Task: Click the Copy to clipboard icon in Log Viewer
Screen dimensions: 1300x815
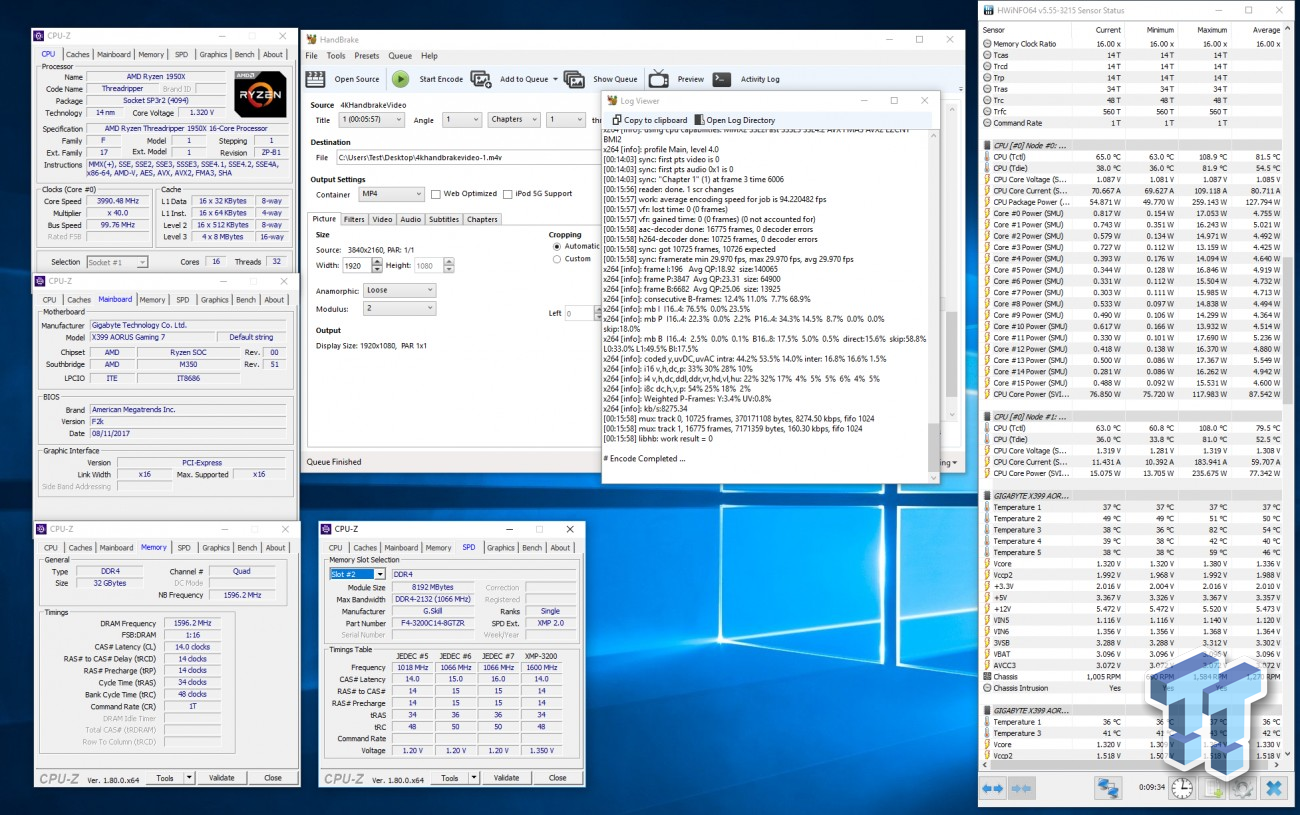Action: click(617, 120)
